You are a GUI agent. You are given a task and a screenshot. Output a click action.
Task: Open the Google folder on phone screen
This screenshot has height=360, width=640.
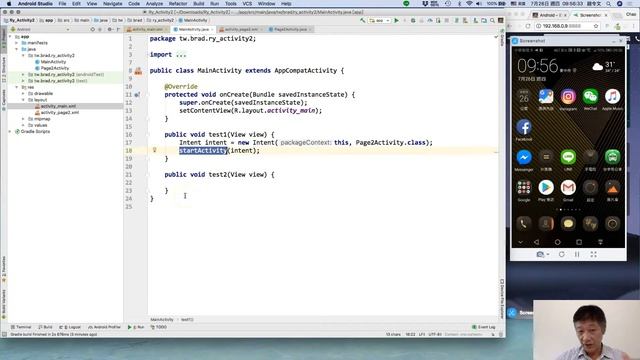click(x=524, y=188)
